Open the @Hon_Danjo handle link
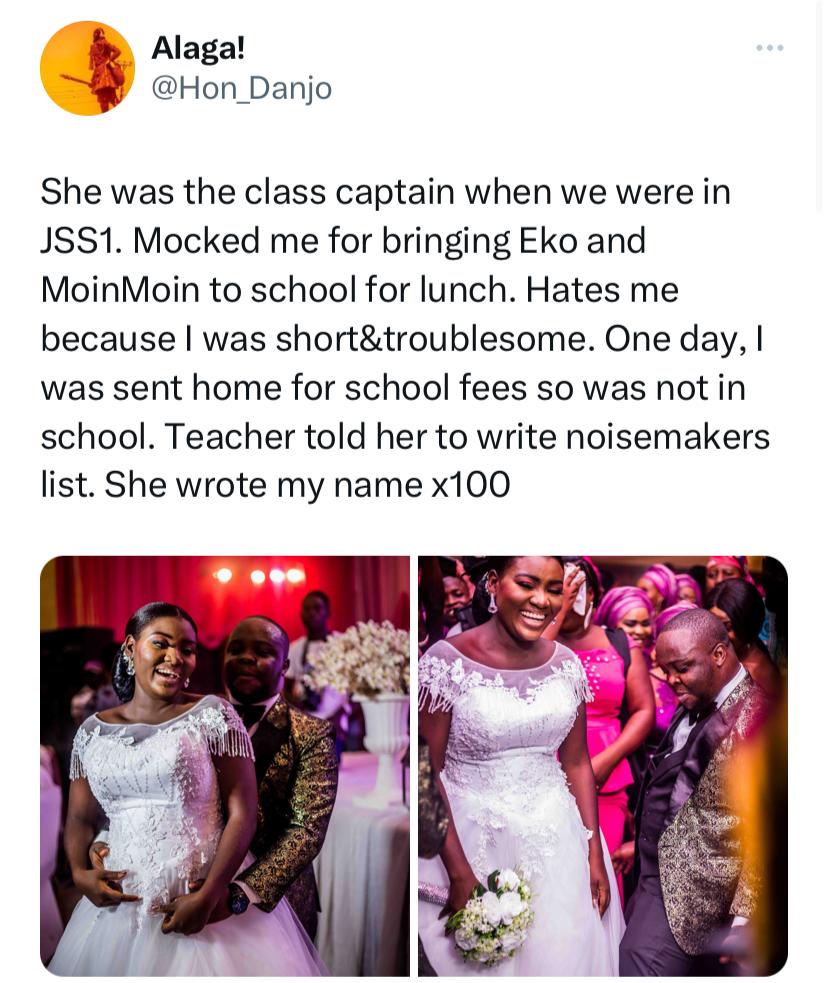This screenshot has height=983, width=828. point(242,88)
